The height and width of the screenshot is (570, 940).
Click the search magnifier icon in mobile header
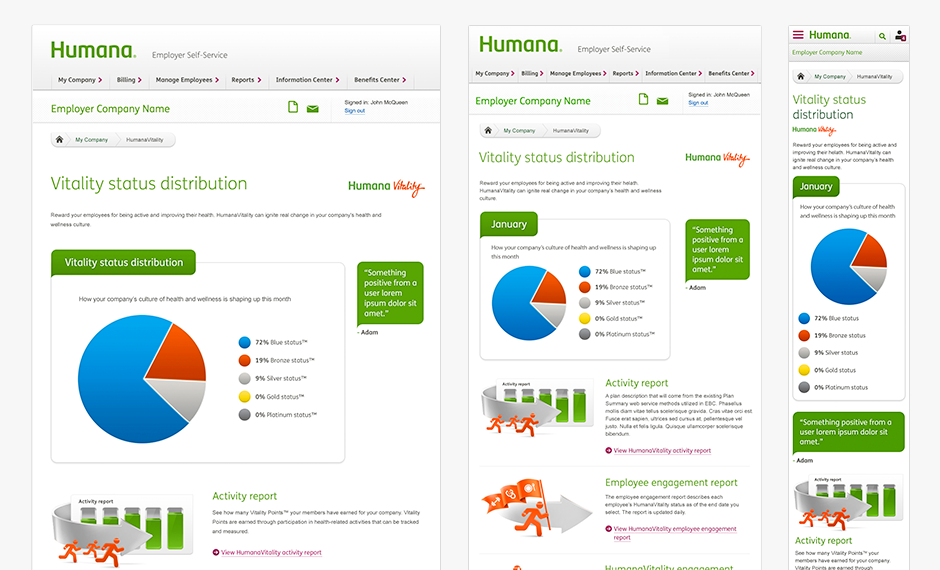(882, 36)
